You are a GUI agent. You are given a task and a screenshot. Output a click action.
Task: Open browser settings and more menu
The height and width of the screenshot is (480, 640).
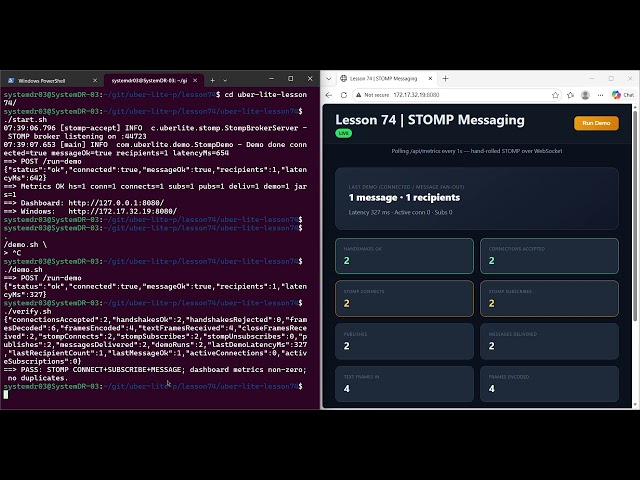600,95
